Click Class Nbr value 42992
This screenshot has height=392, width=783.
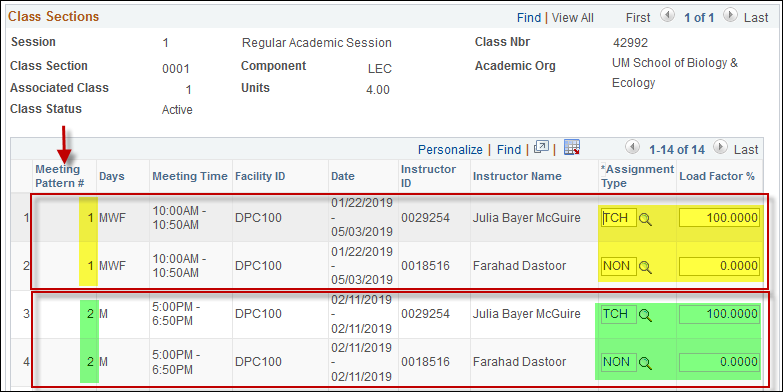(x=630, y=43)
